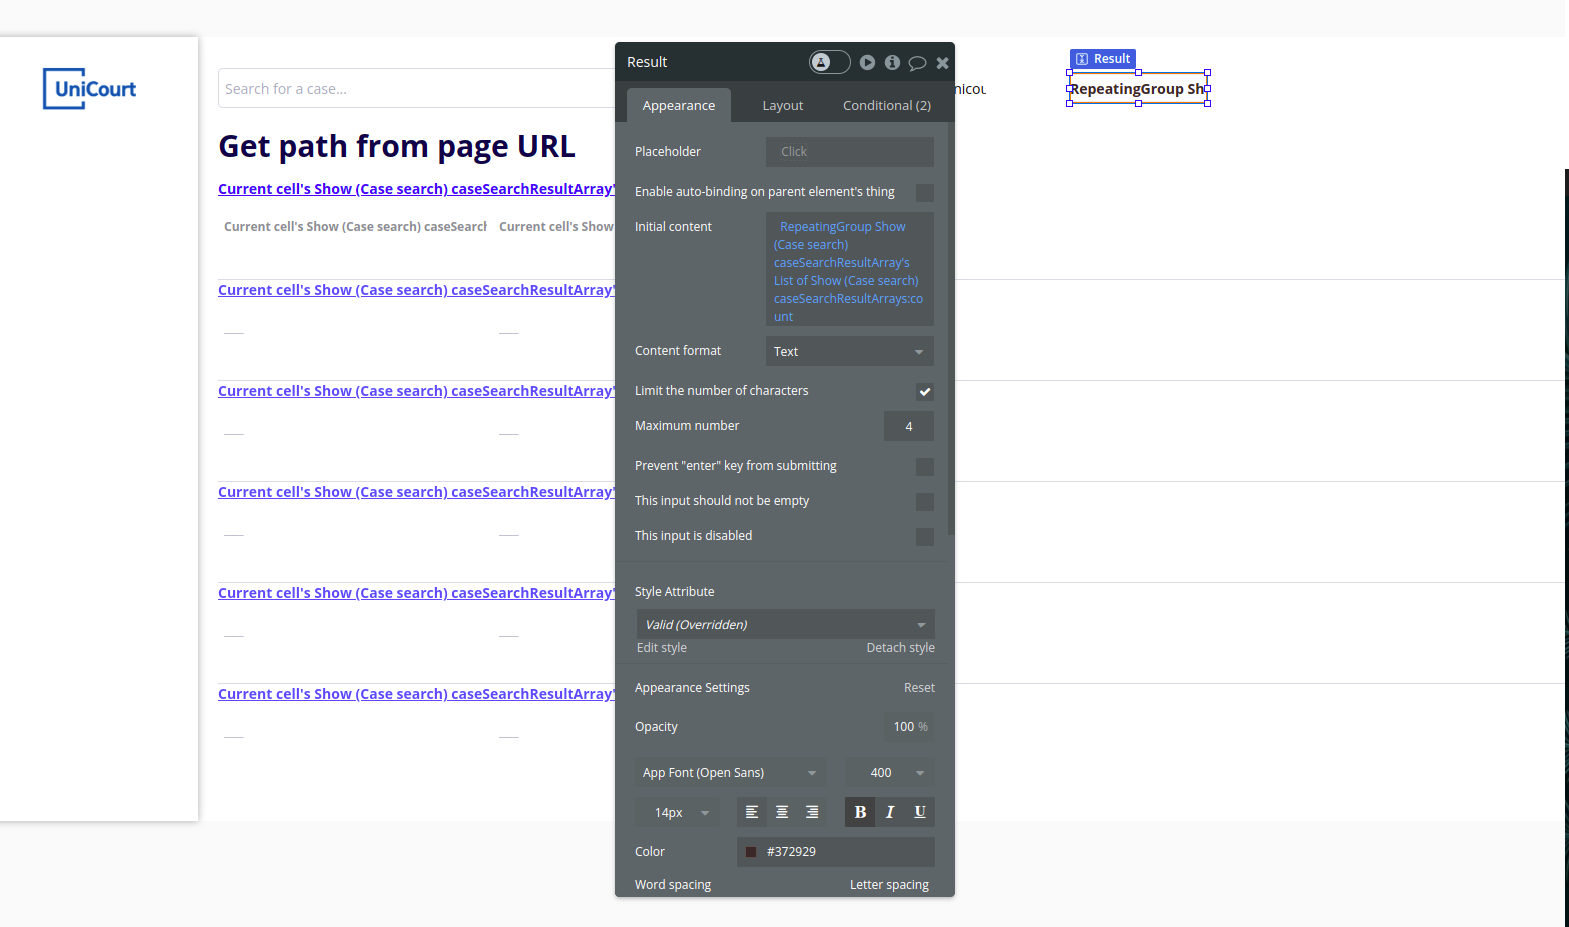Click the UniCourt logo
Screen dimensions: 1569x927
[89, 89]
